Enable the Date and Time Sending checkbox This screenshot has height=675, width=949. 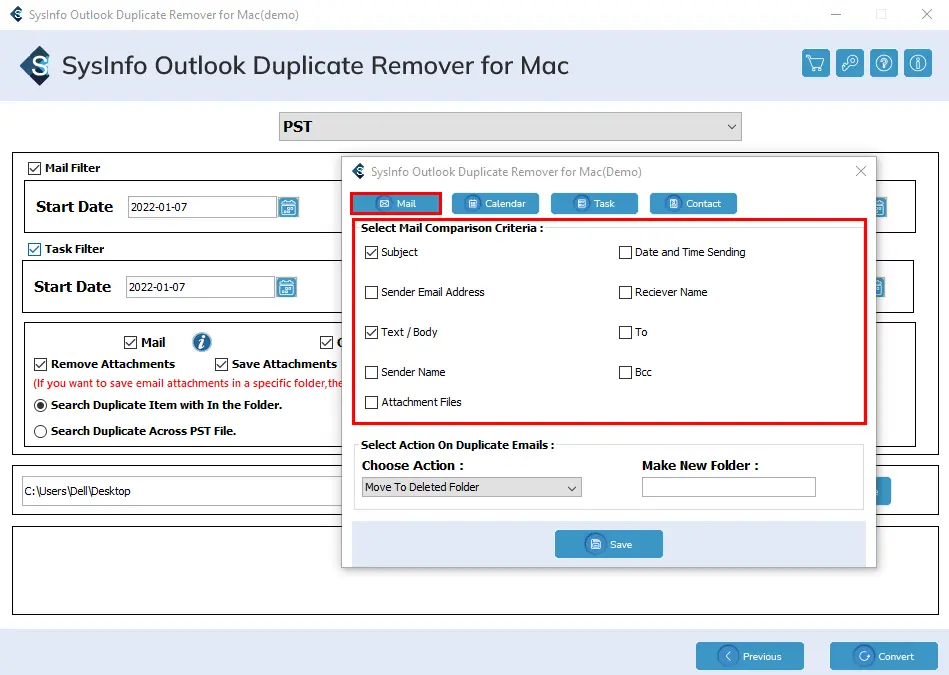click(x=625, y=252)
